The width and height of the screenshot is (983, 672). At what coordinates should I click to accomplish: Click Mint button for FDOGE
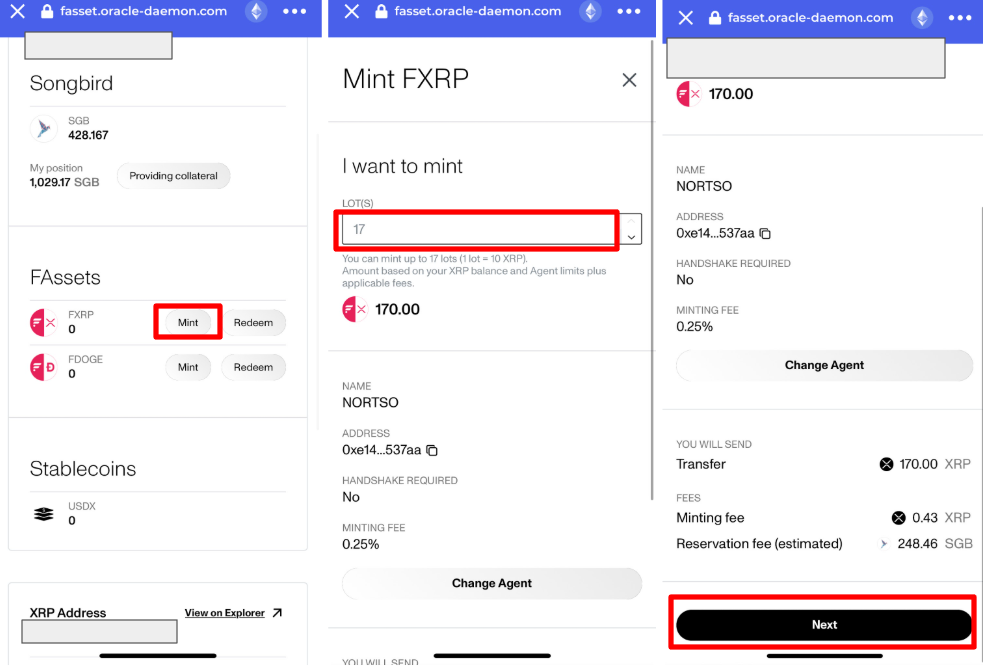pos(188,367)
